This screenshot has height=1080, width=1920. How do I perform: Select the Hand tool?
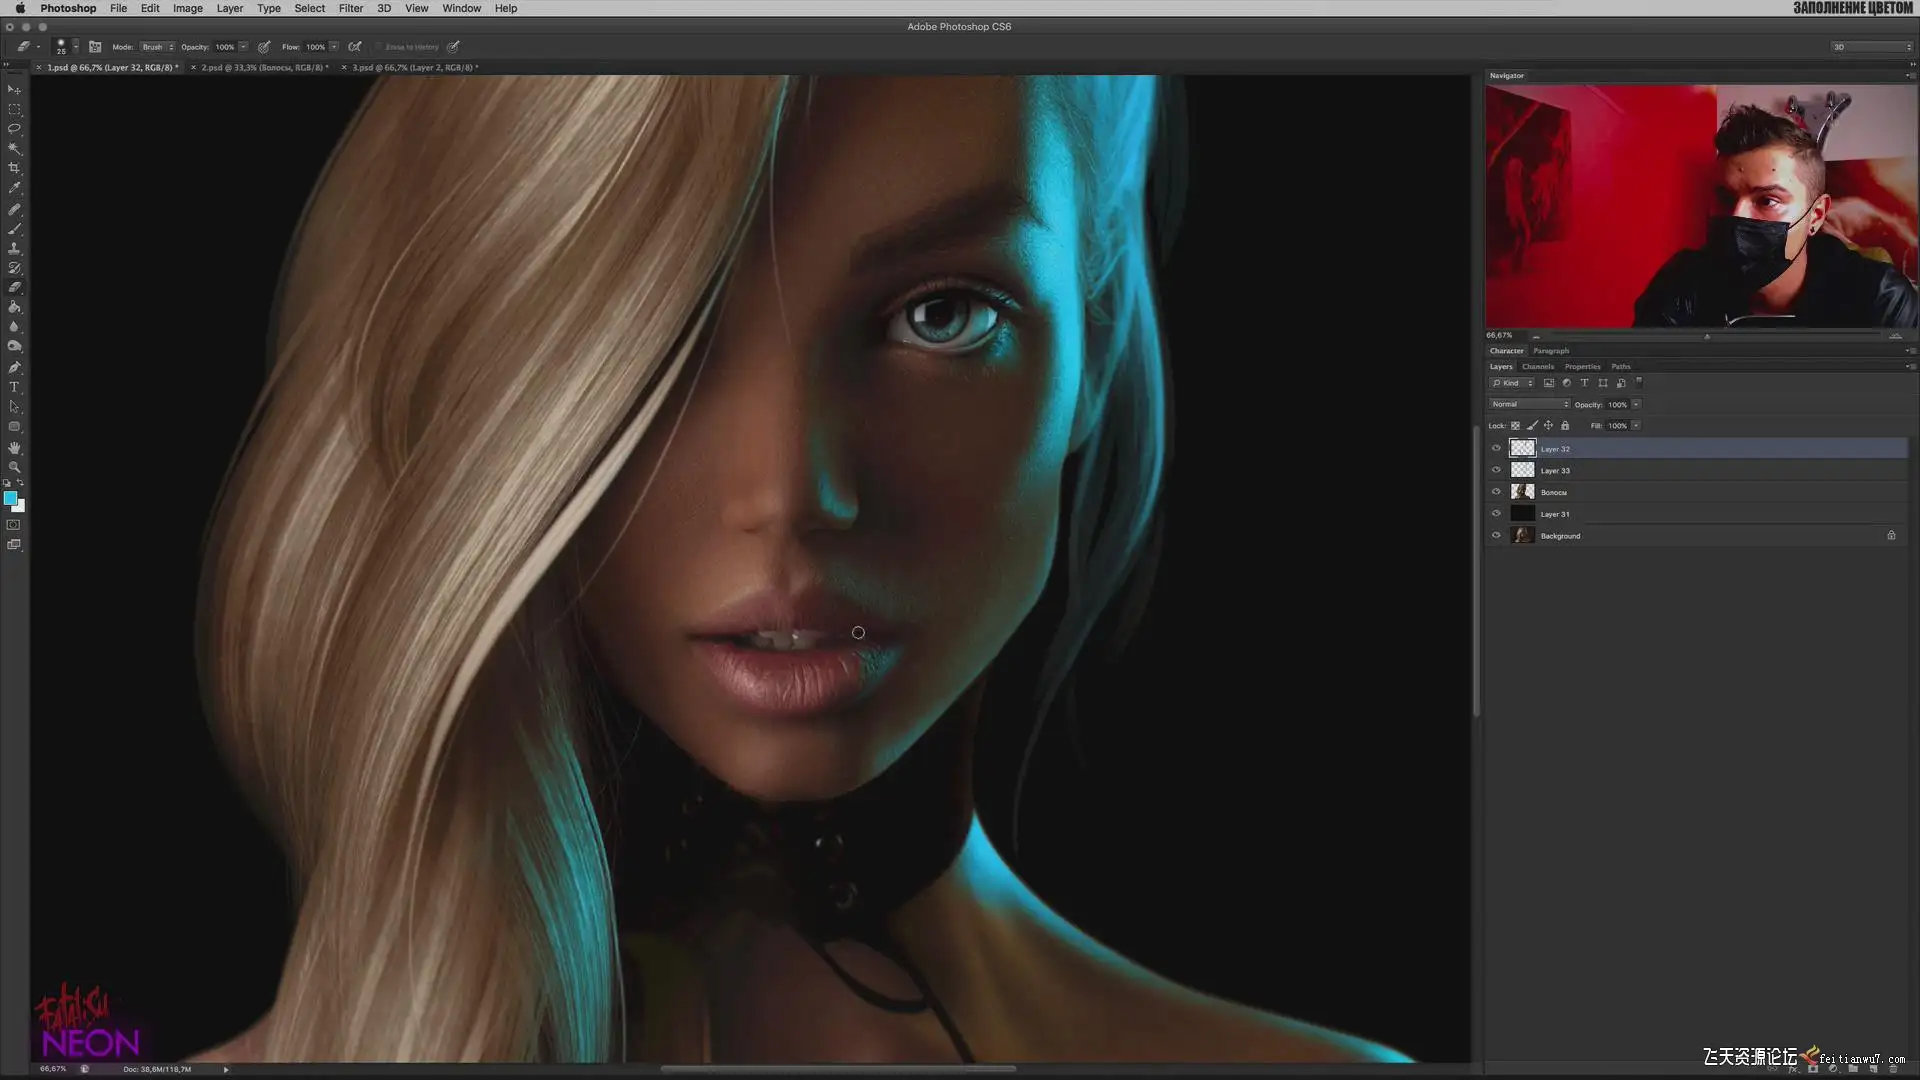tap(14, 447)
